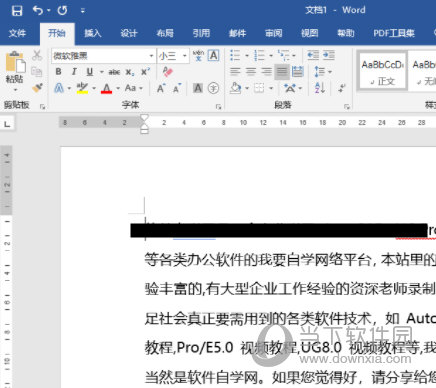This screenshot has width=436, height=388.
Task: Toggle bold formatting
Action: [x=59, y=71]
